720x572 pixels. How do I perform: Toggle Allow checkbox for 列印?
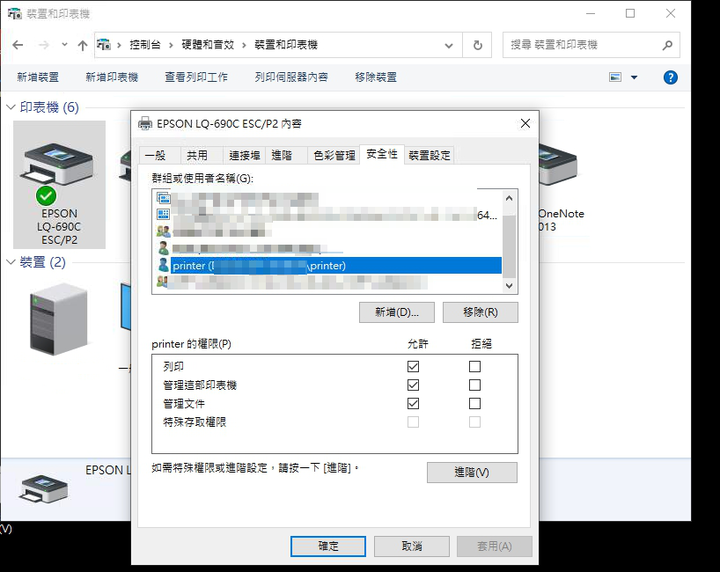click(413, 366)
